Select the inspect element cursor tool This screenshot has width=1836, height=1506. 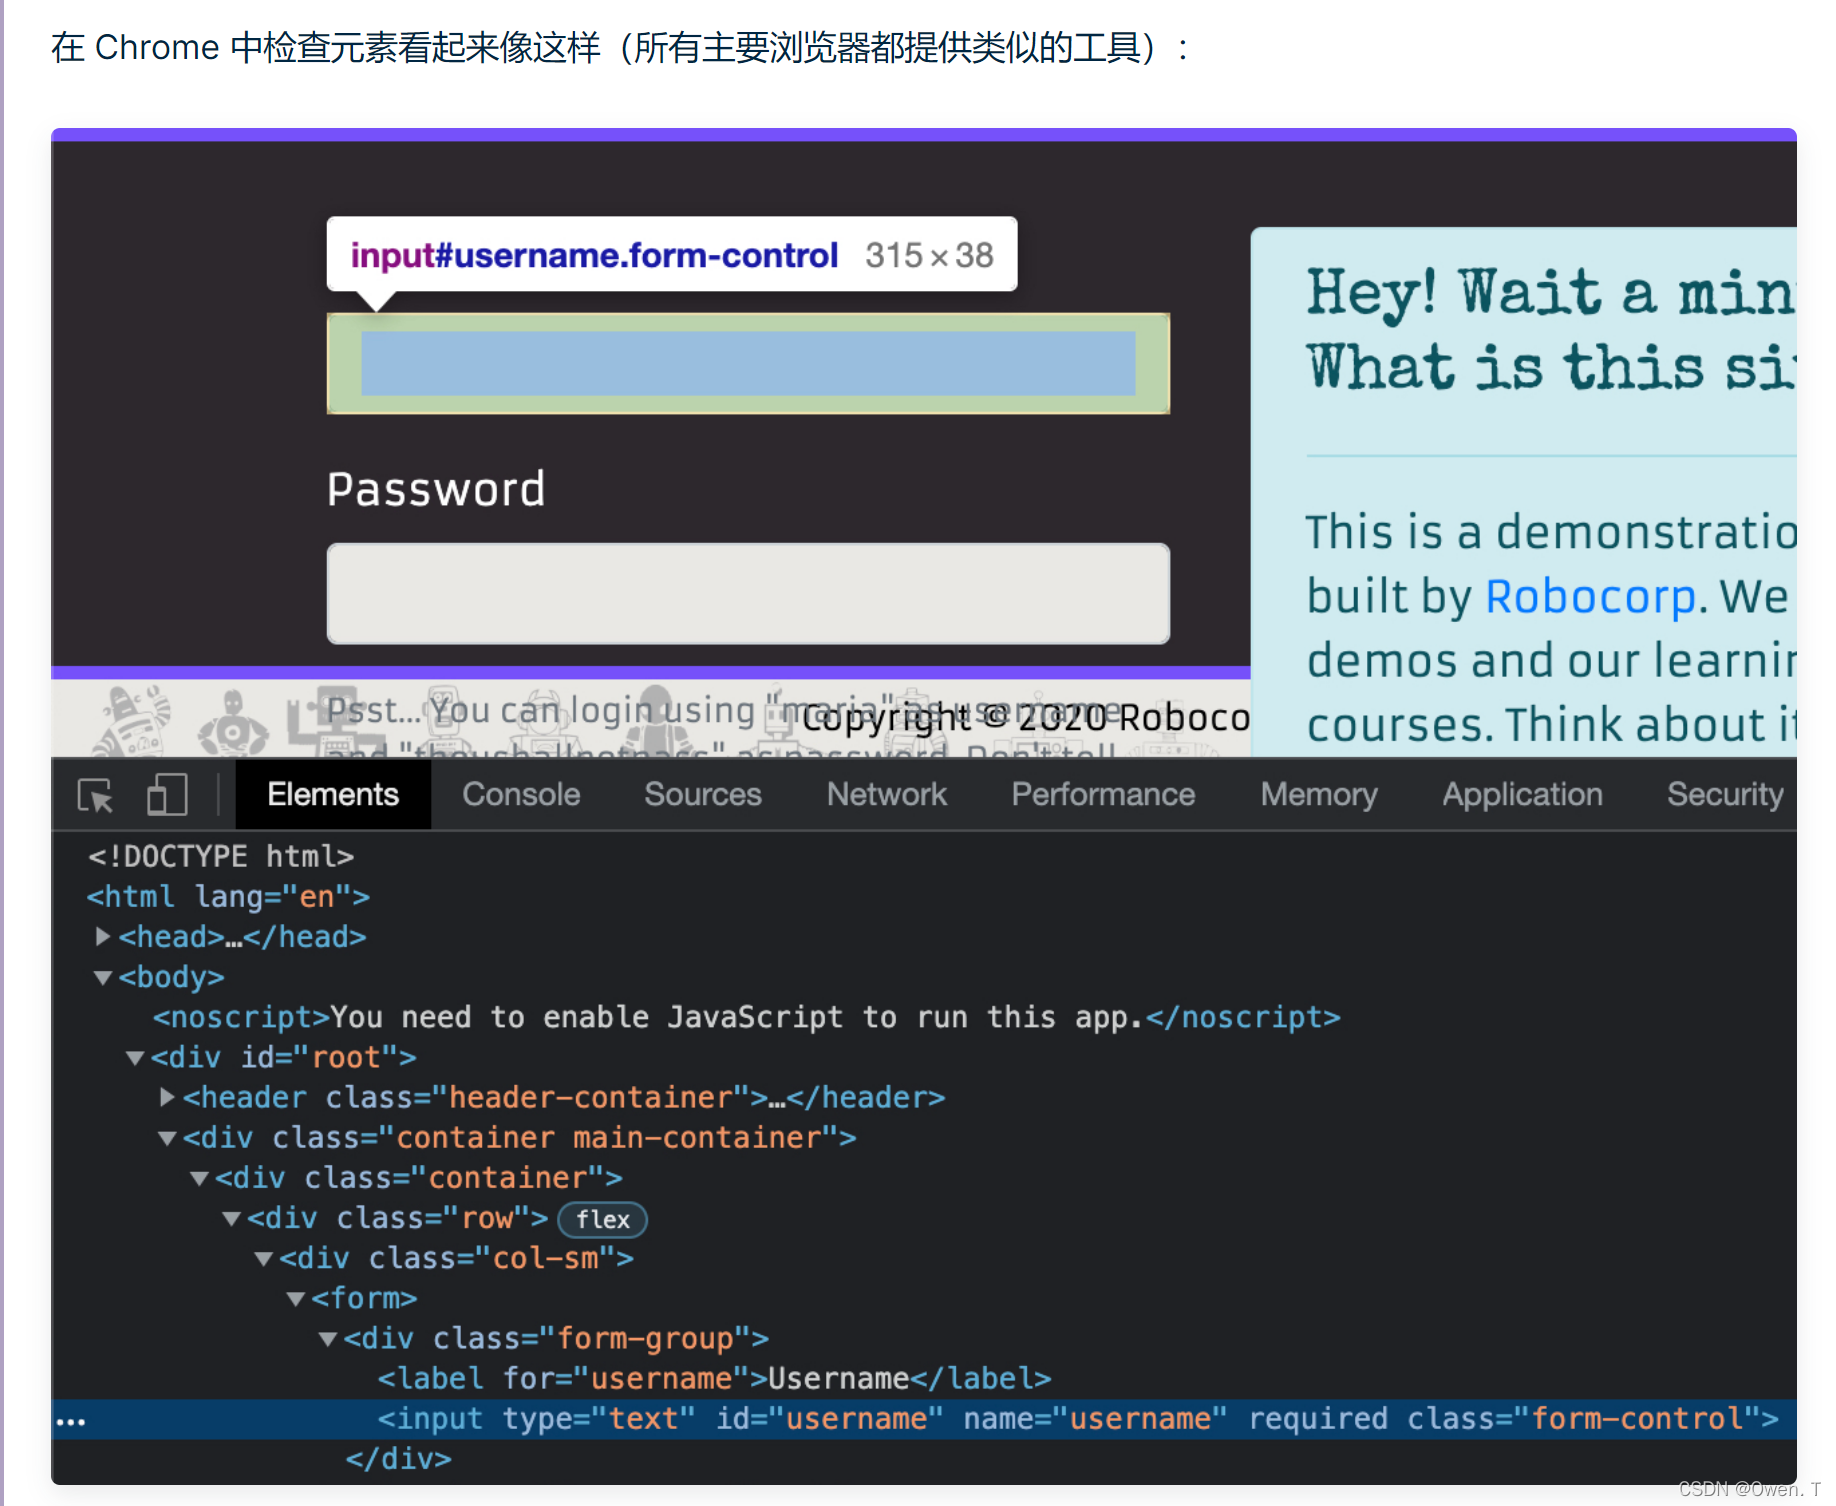[93, 794]
